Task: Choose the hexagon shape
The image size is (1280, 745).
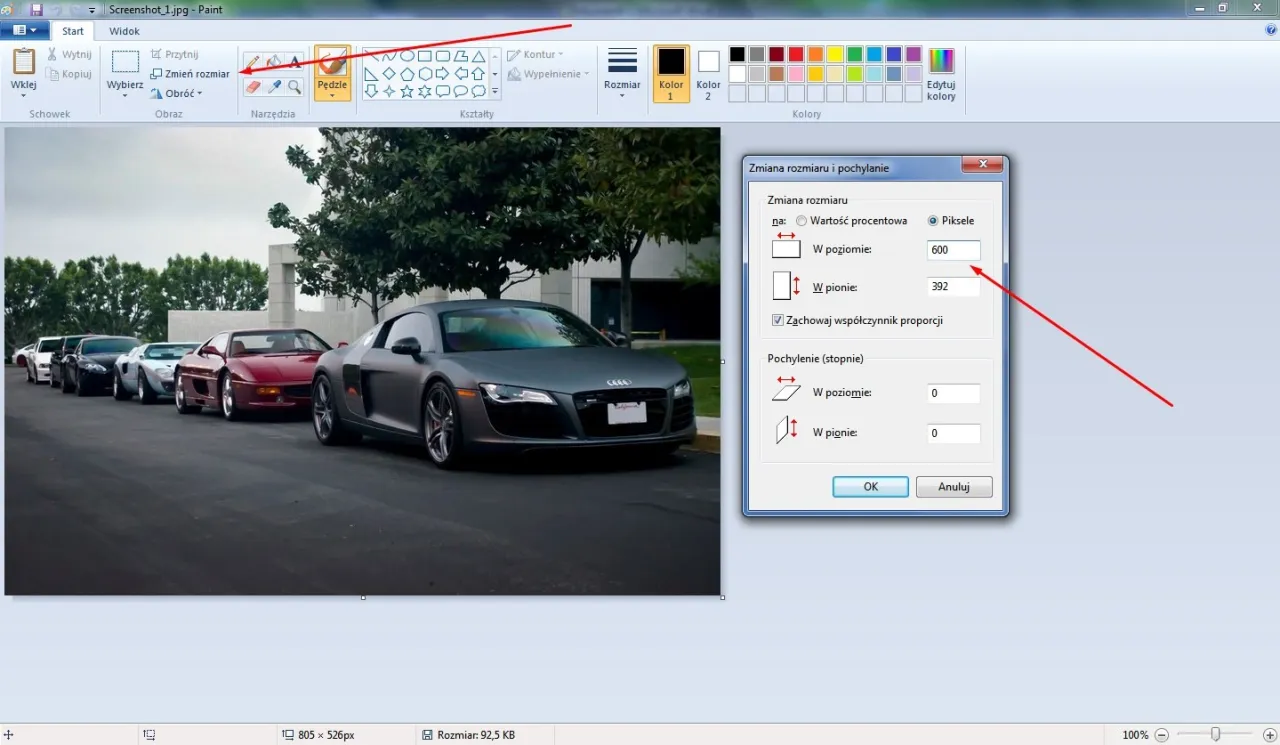Action: pos(425,74)
